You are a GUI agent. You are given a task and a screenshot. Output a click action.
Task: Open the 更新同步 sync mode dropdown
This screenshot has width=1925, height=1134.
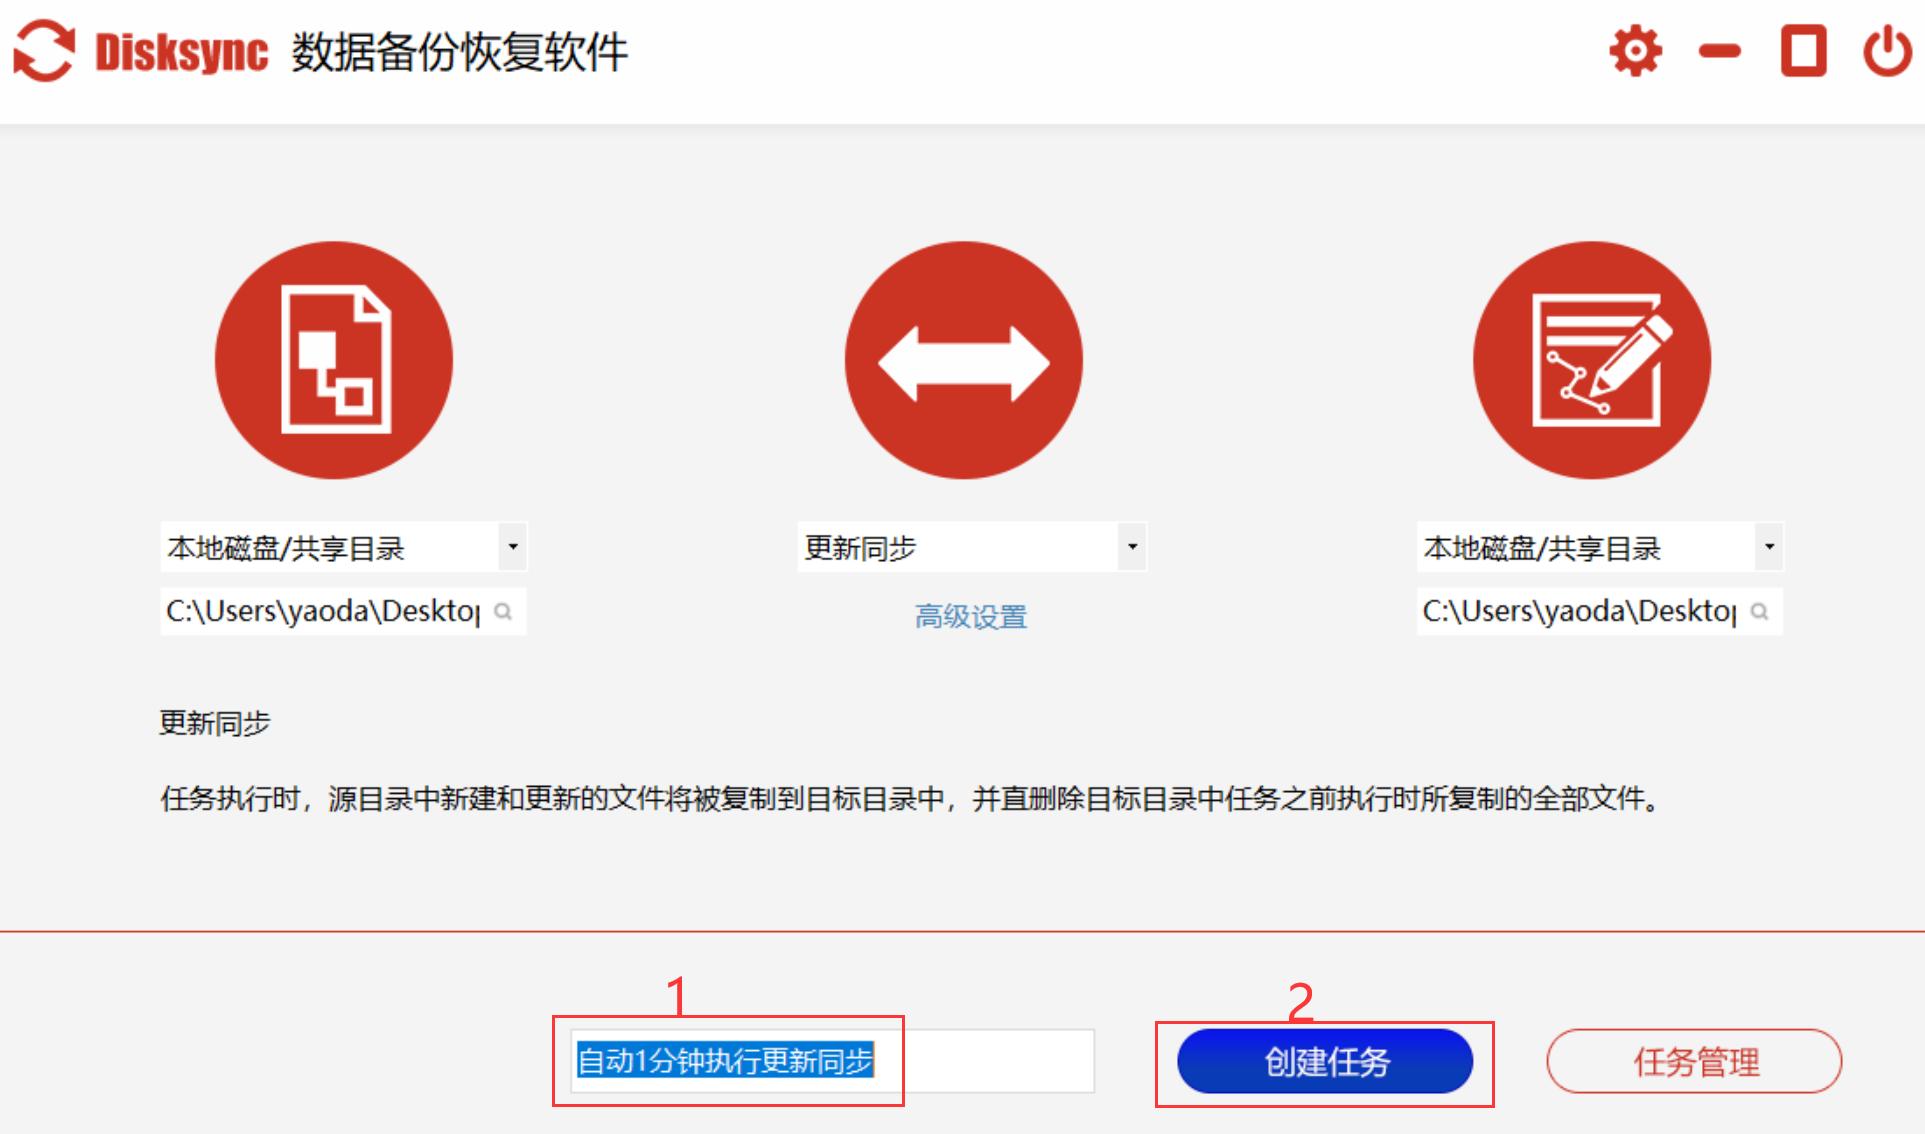[x=1132, y=547]
